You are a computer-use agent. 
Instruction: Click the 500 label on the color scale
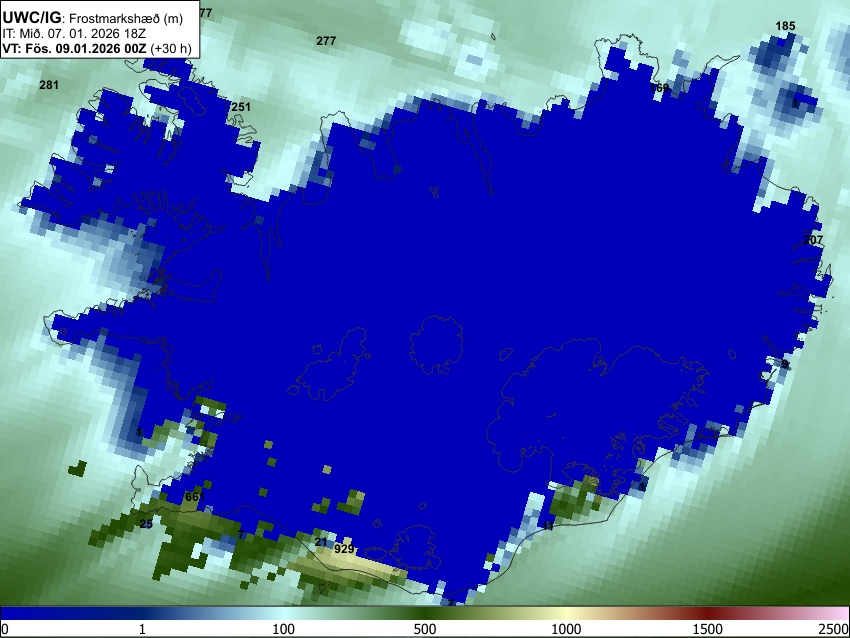424,629
